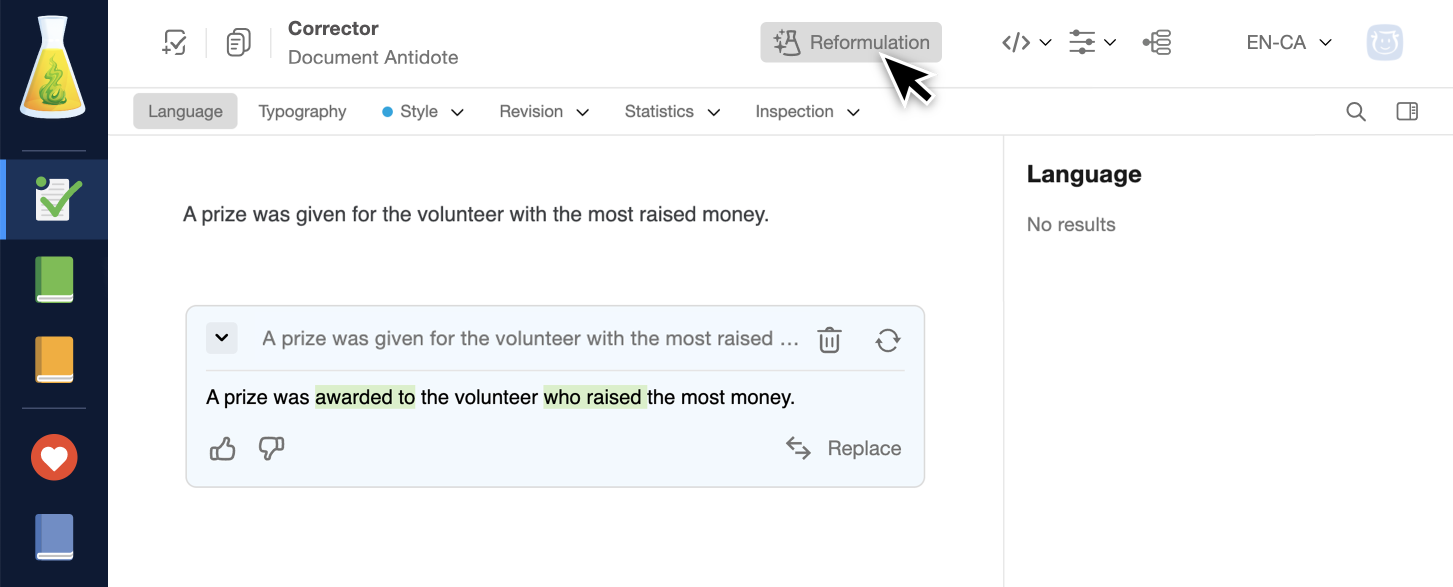Give thumbs down to the suggestion
The image size is (1453, 587).
(x=271, y=449)
